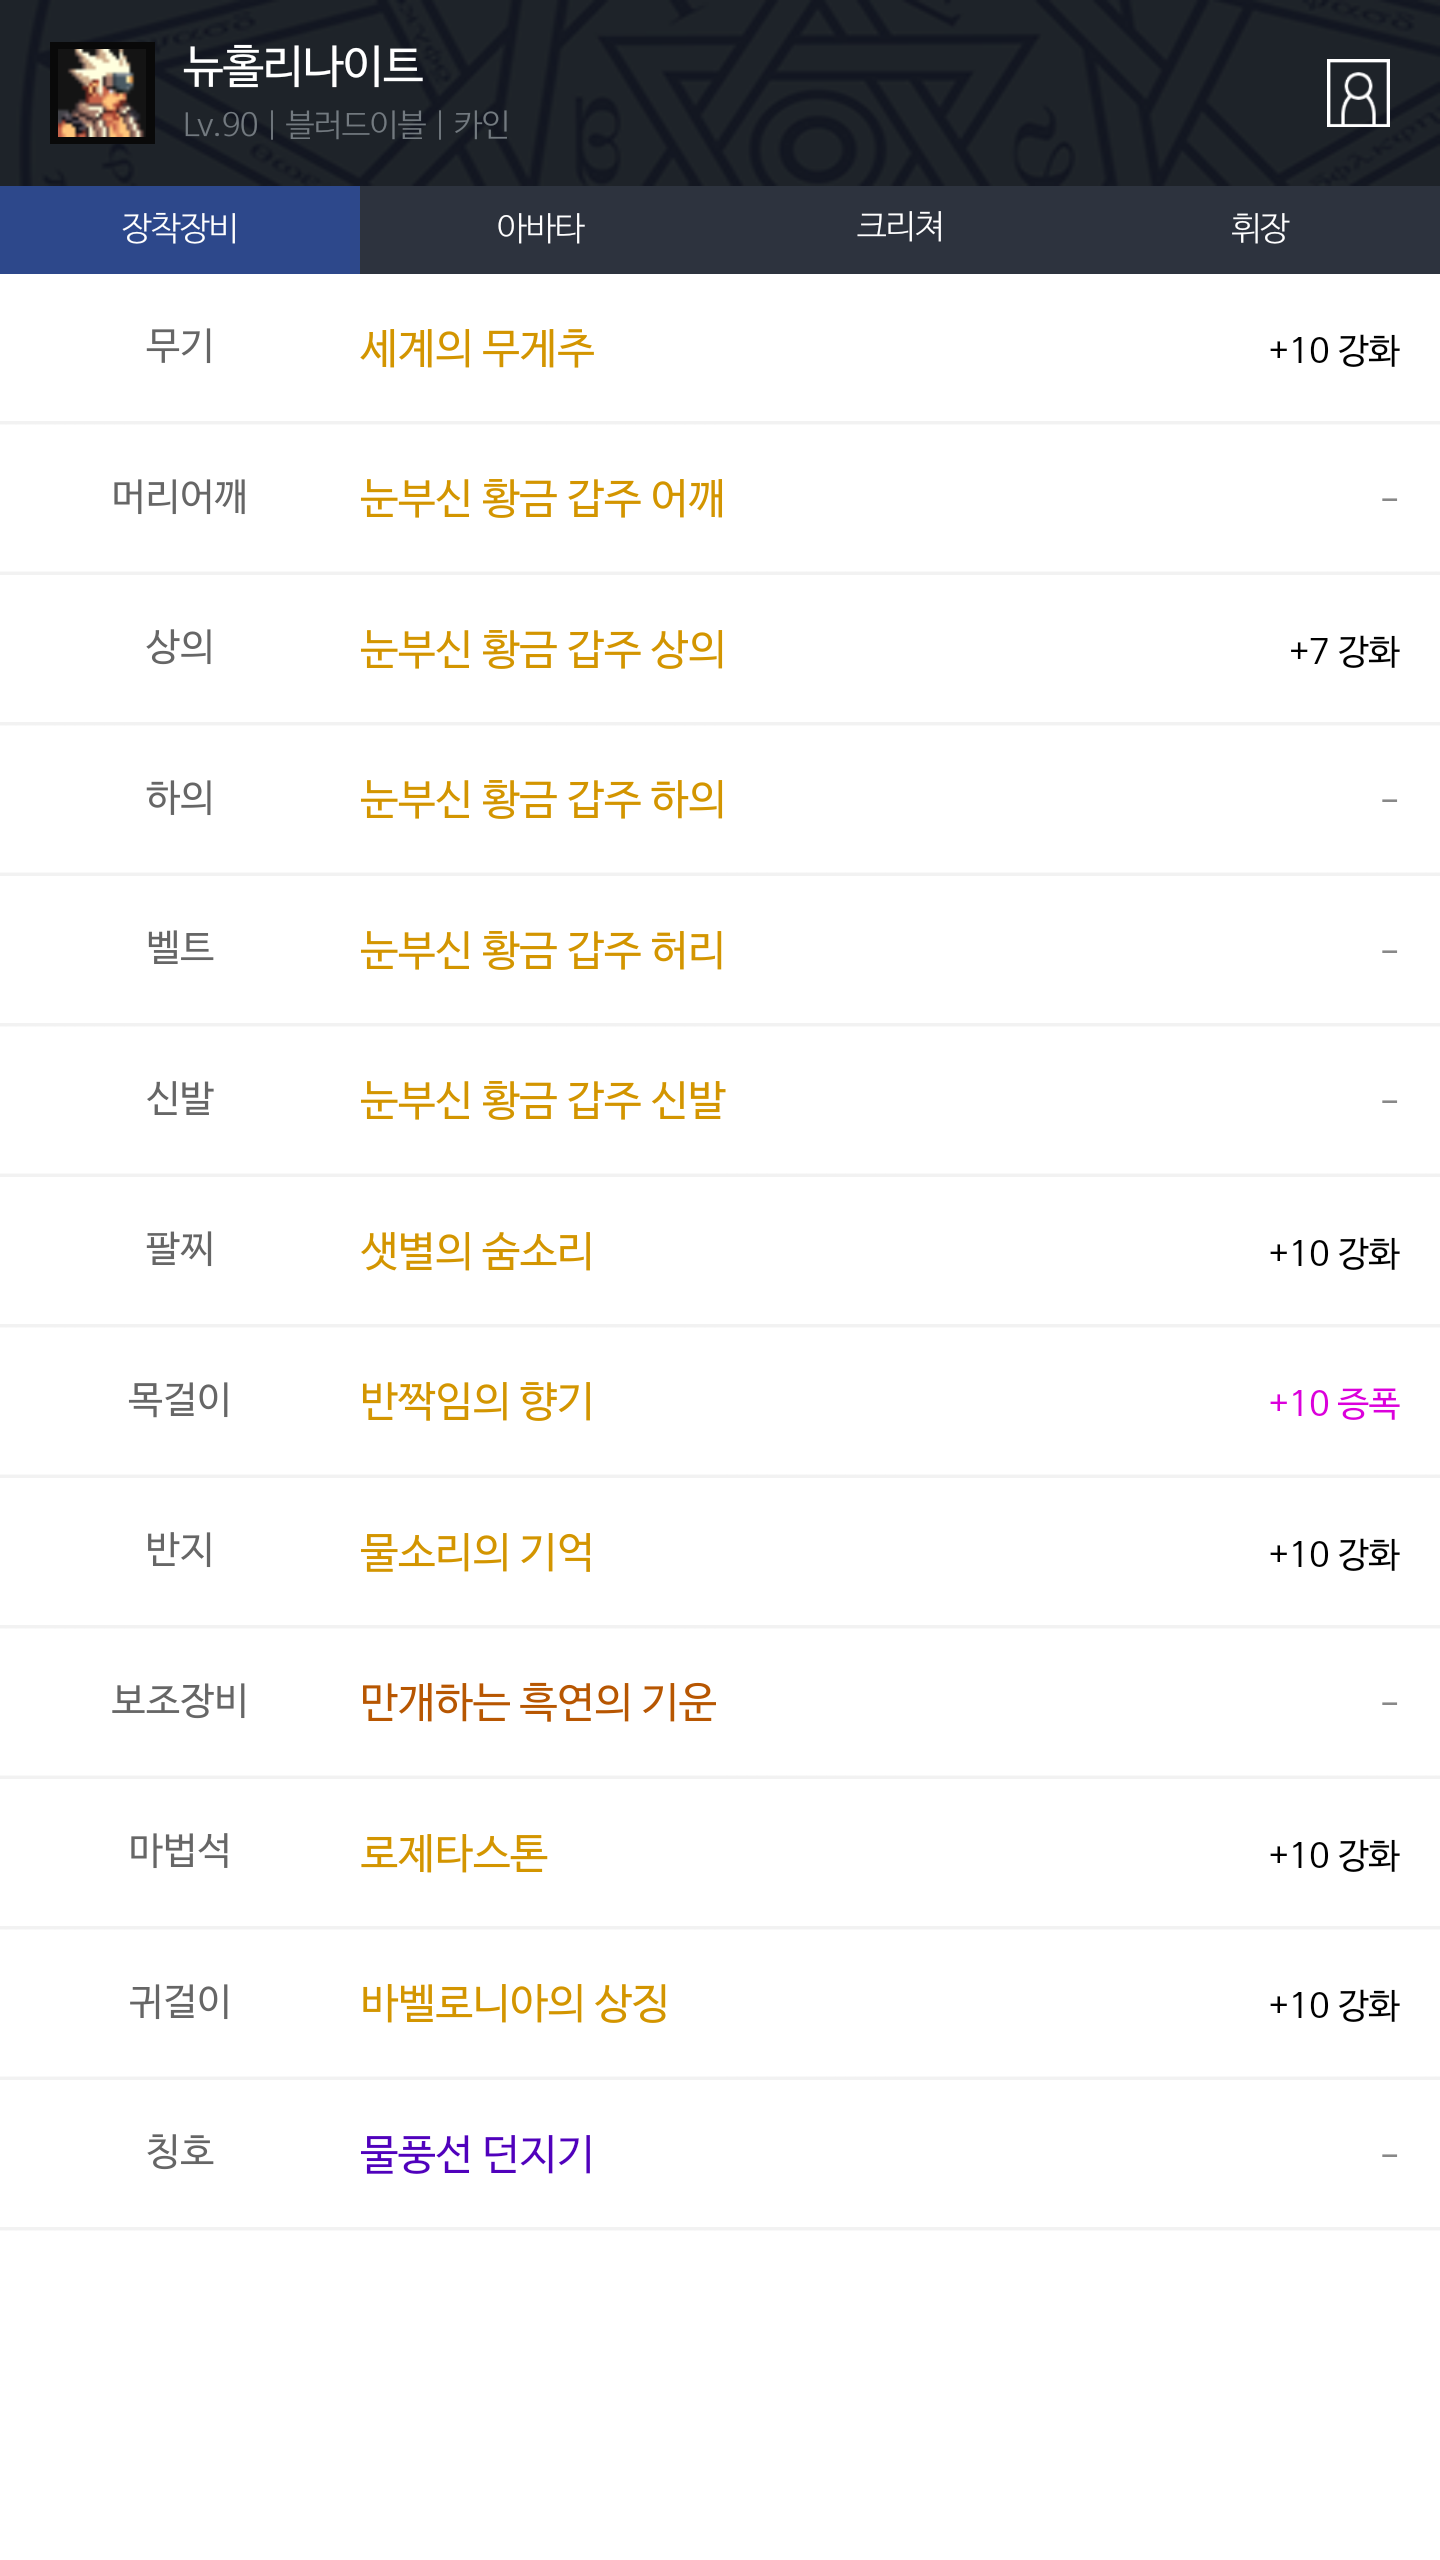
Task: View title item 물풍선 던지기
Action: pos(476,2155)
